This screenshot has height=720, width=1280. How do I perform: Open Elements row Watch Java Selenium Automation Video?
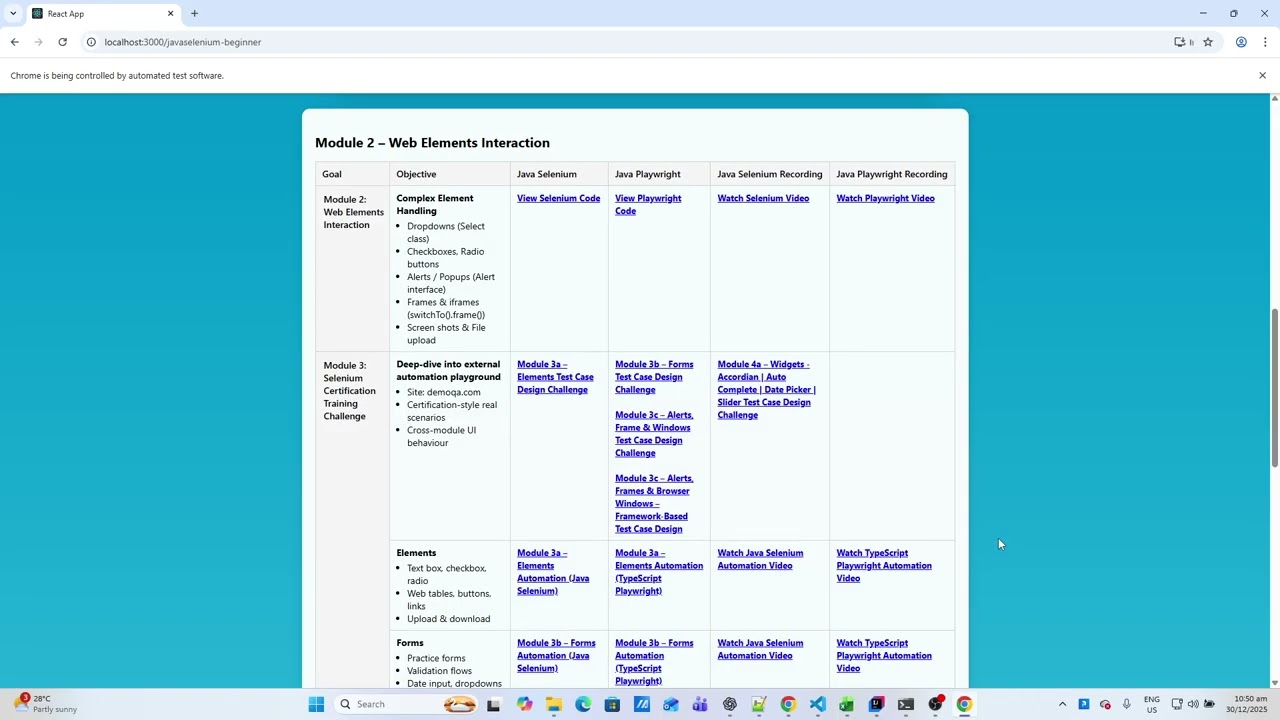pyautogui.click(x=760, y=559)
